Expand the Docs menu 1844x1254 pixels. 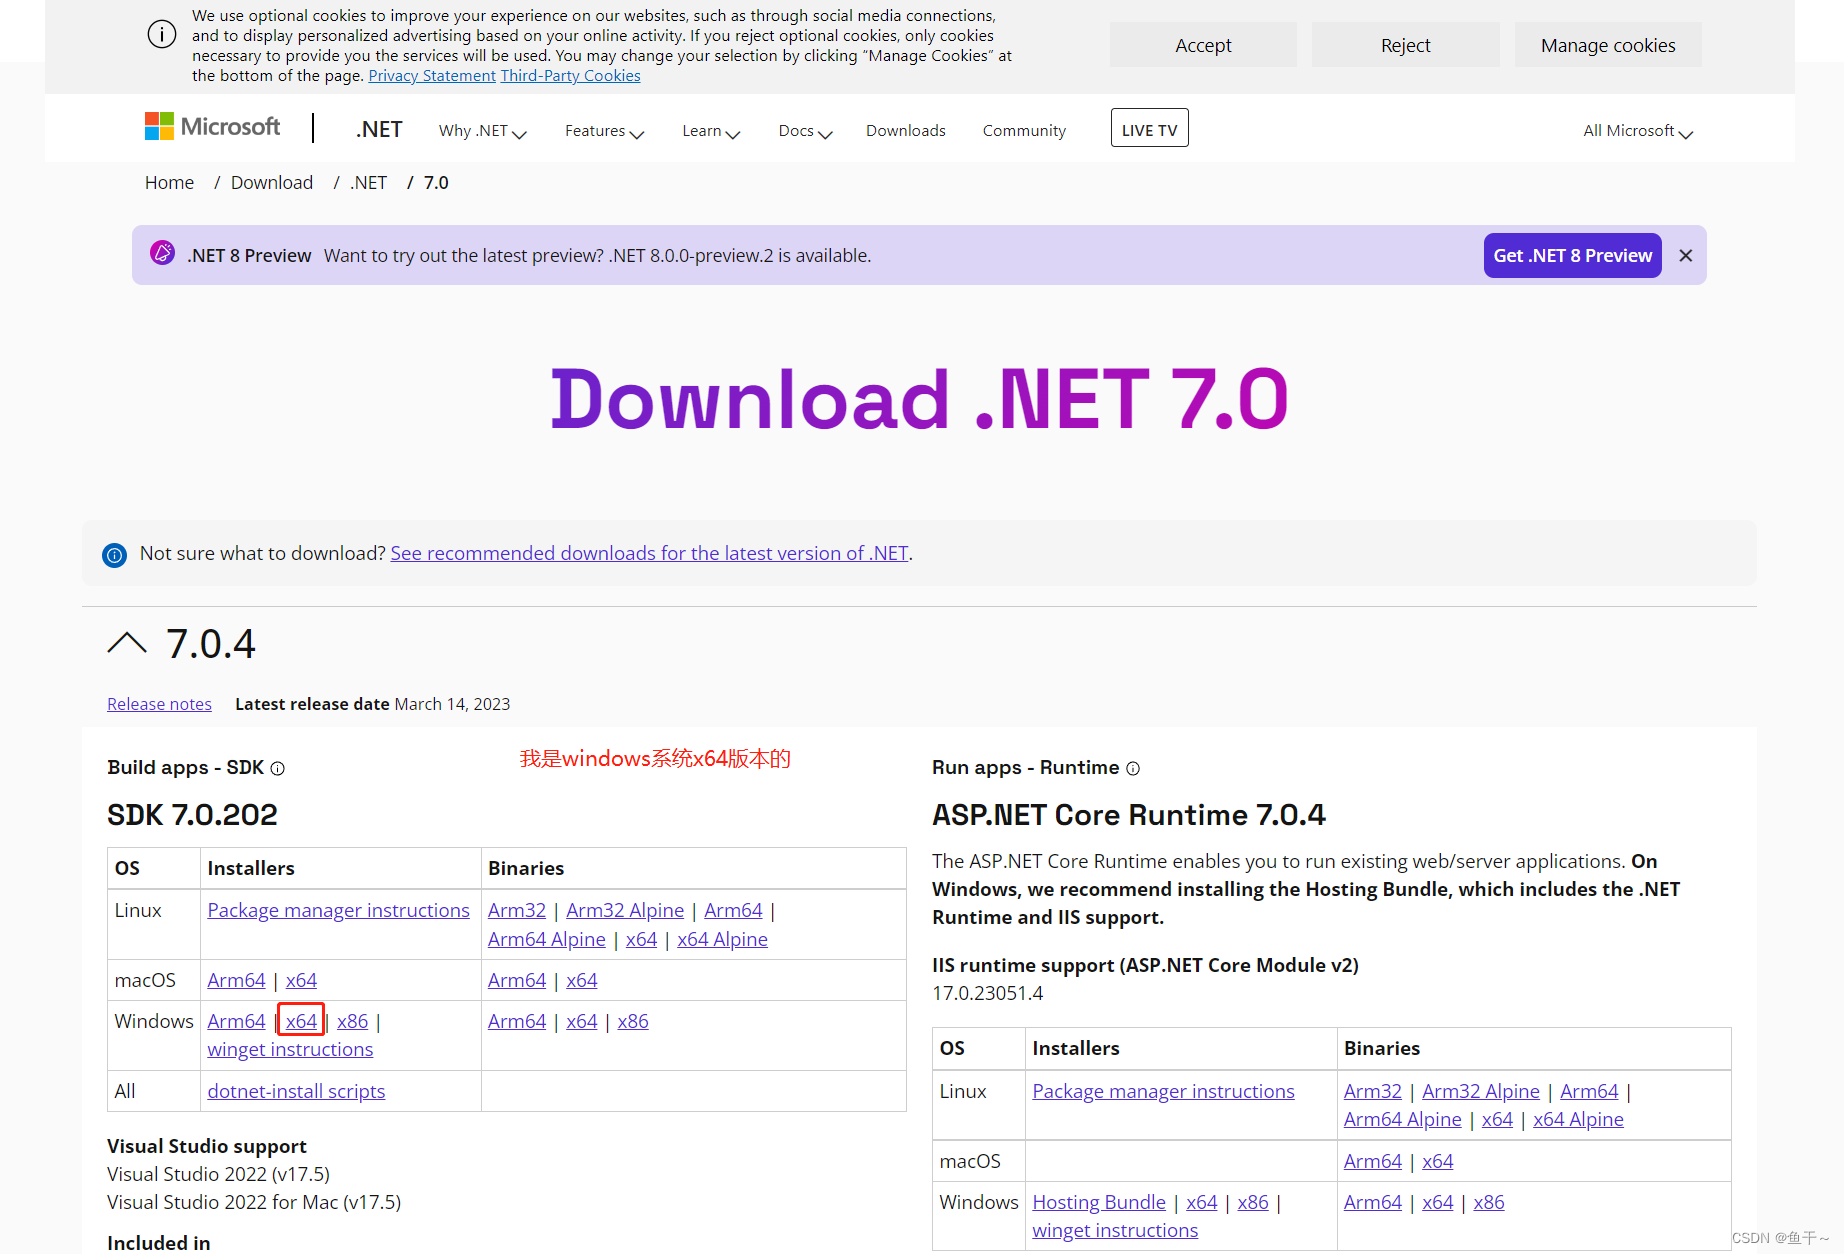(x=805, y=131)
